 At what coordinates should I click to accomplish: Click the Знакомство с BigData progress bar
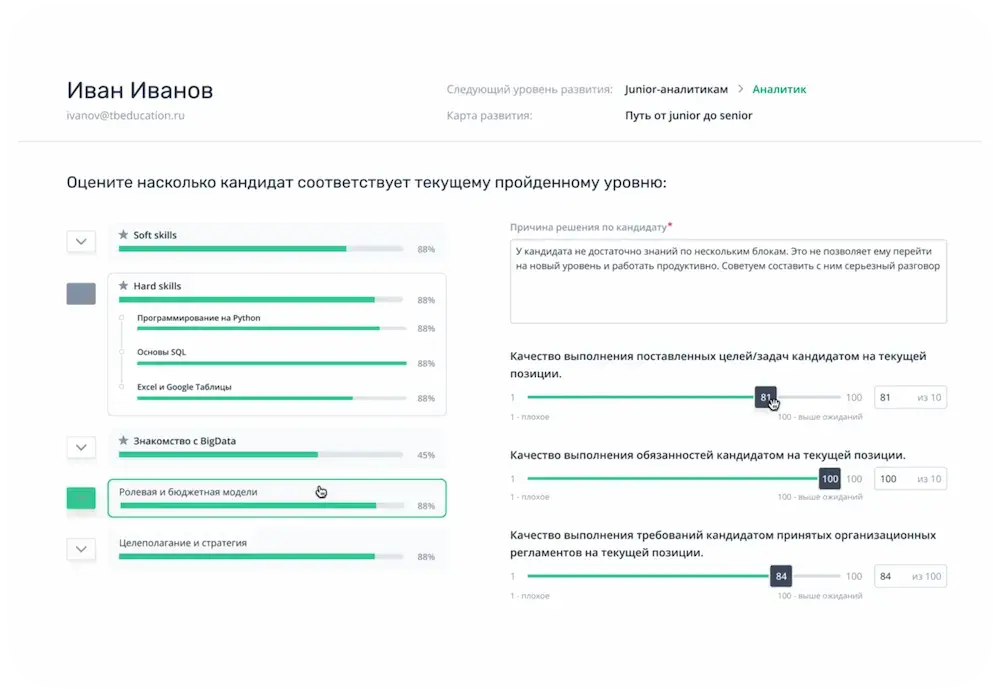(x=261, y=455)
